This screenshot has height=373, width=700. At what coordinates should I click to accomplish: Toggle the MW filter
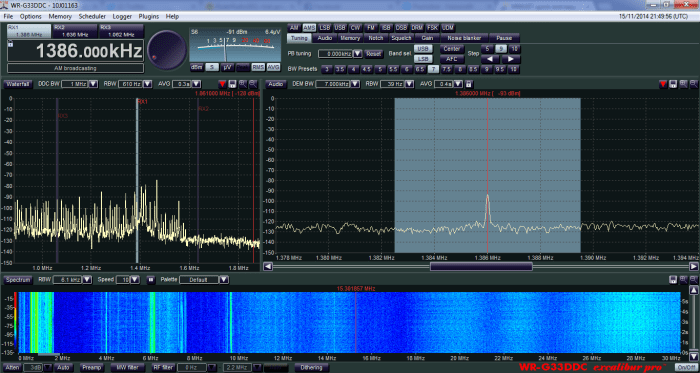128,368
